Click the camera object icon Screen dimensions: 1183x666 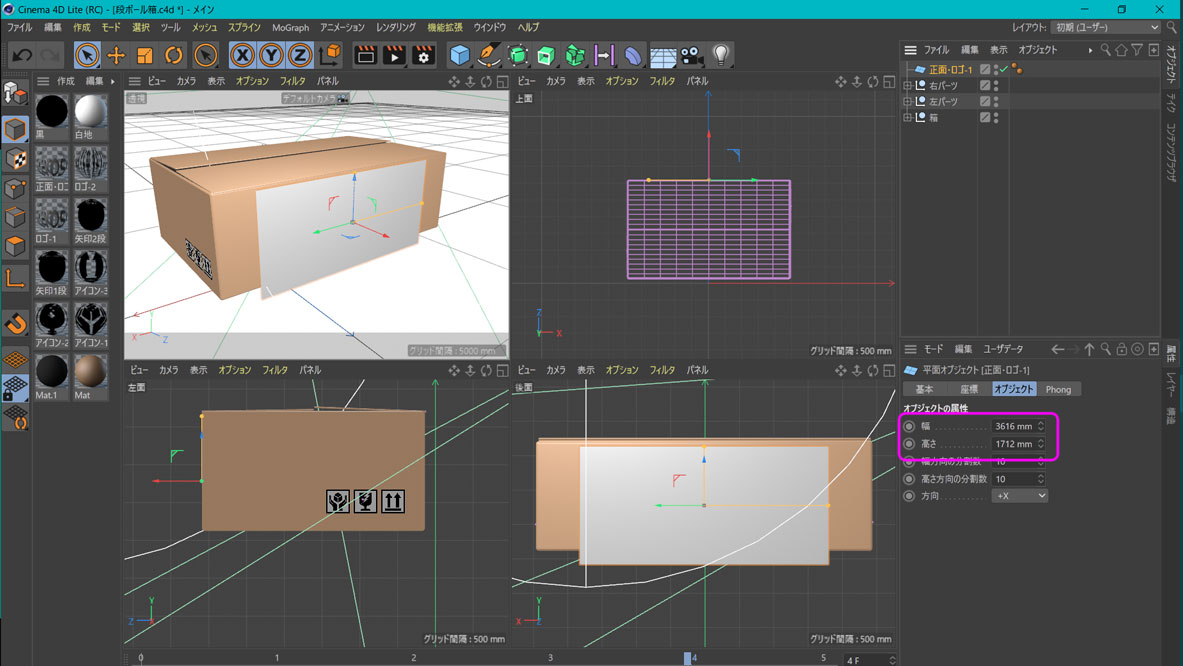click(x=692, y=55)
